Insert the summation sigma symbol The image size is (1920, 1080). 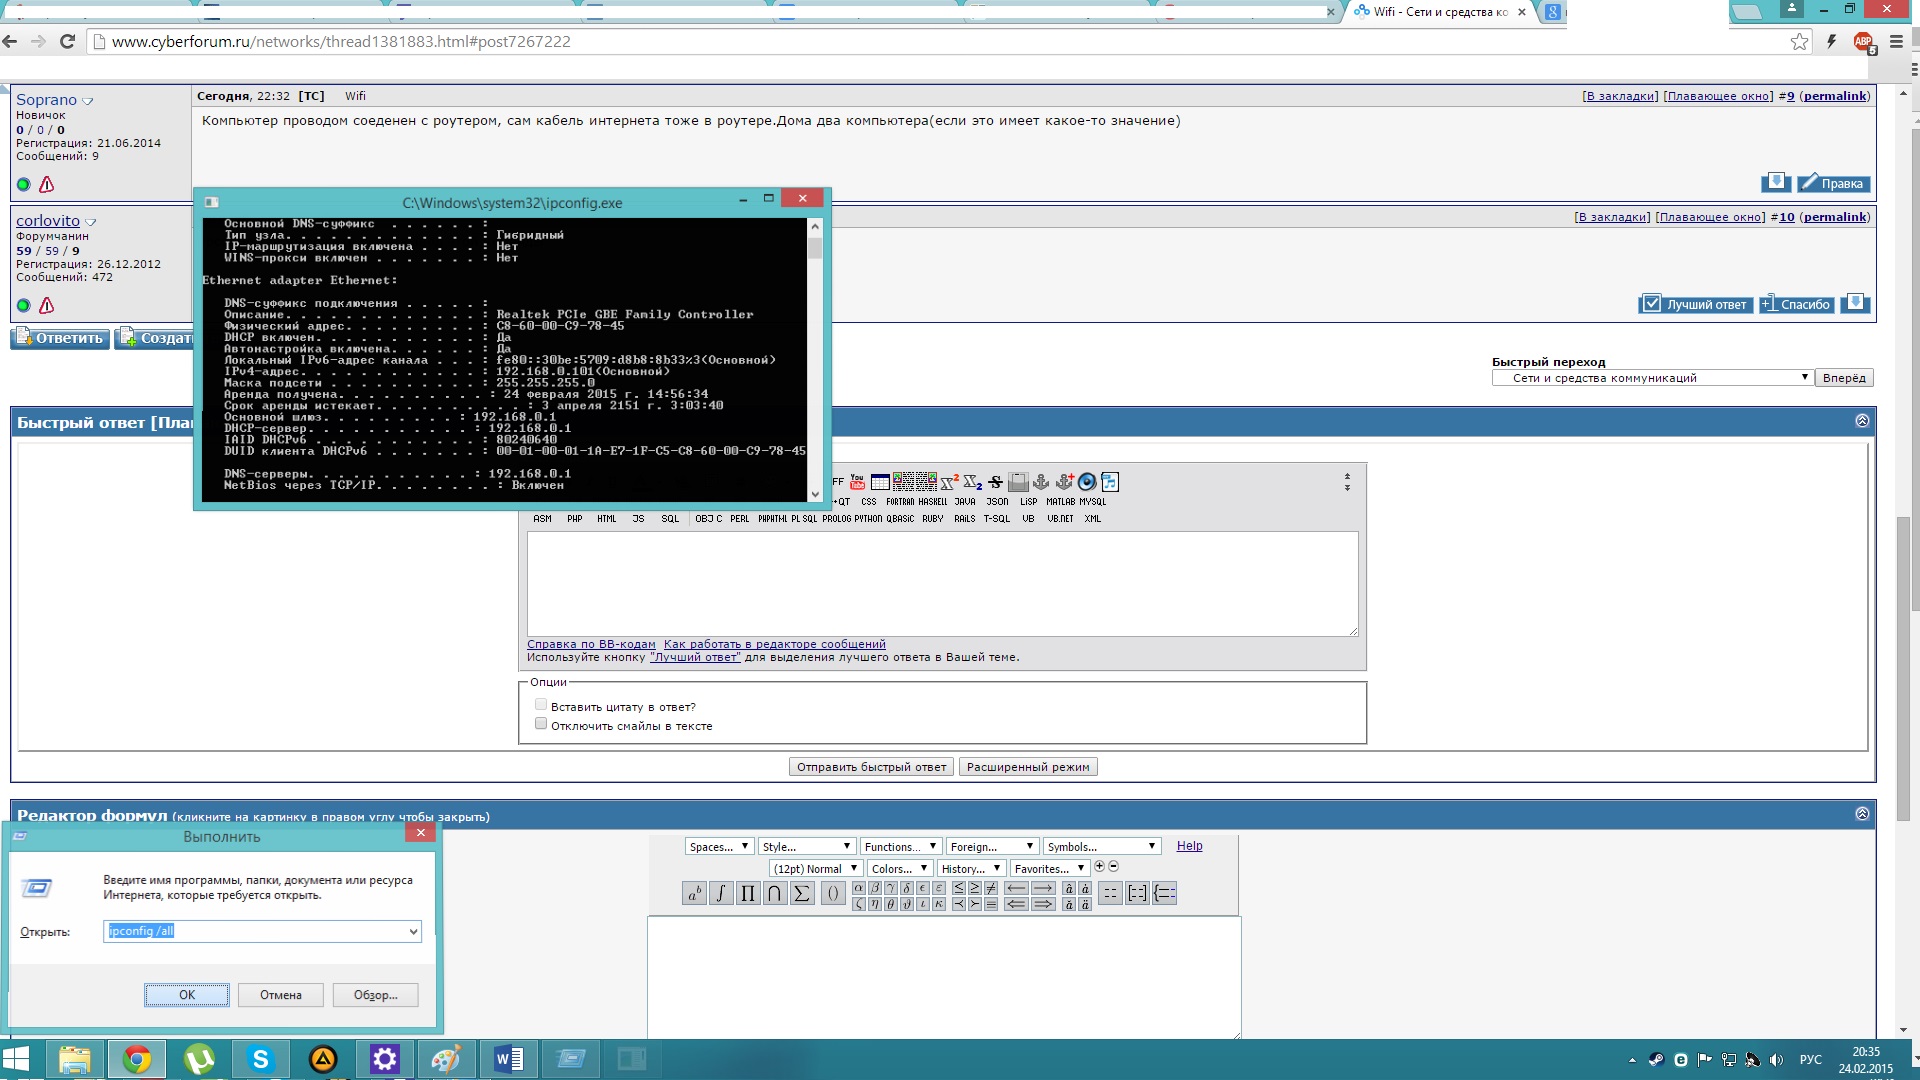coord(801,893)
